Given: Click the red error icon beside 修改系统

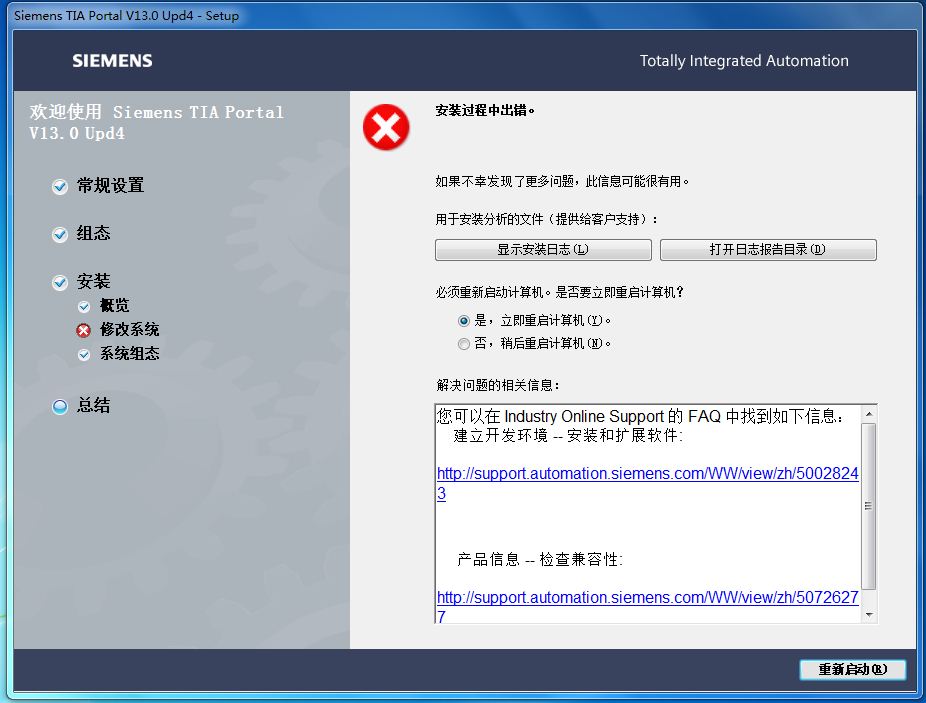Looking at the screenshot, I should point(84,330).
